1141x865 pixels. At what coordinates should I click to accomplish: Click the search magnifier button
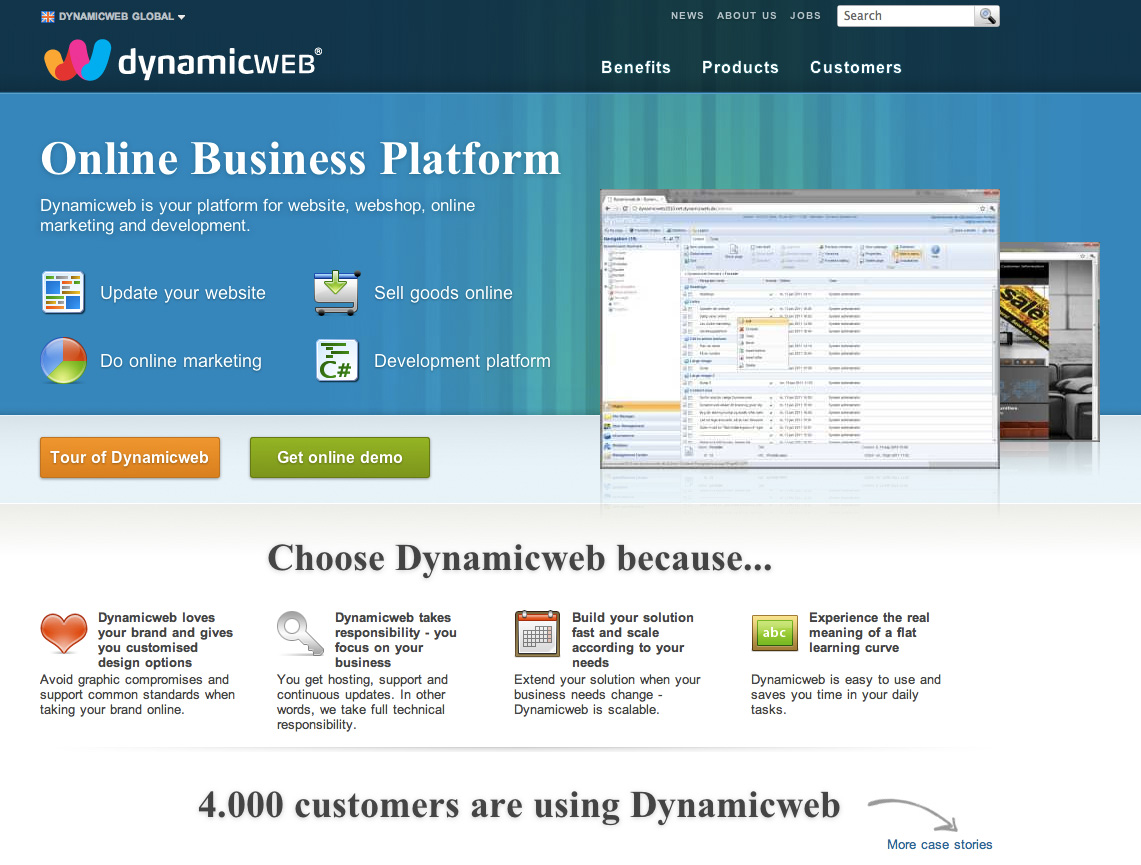coord(987,16)
